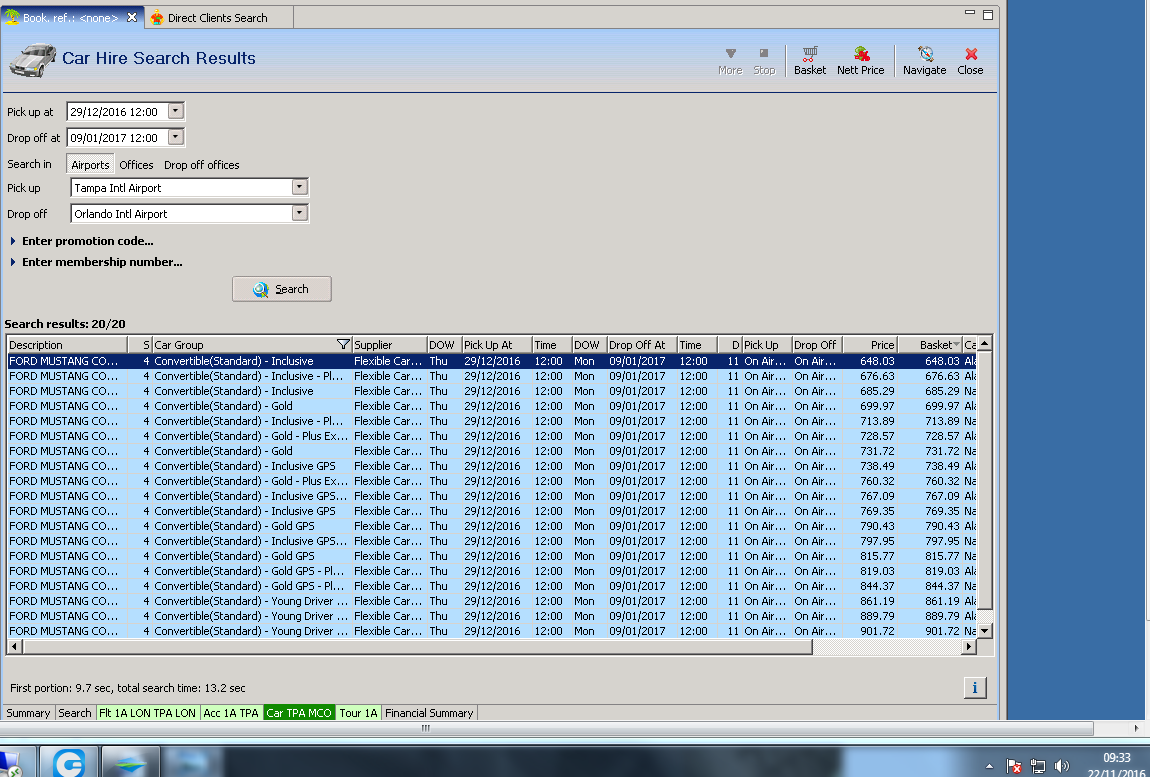Click the volume speaker icon in system tray

pyautogui.click(x=1062, y=766)
